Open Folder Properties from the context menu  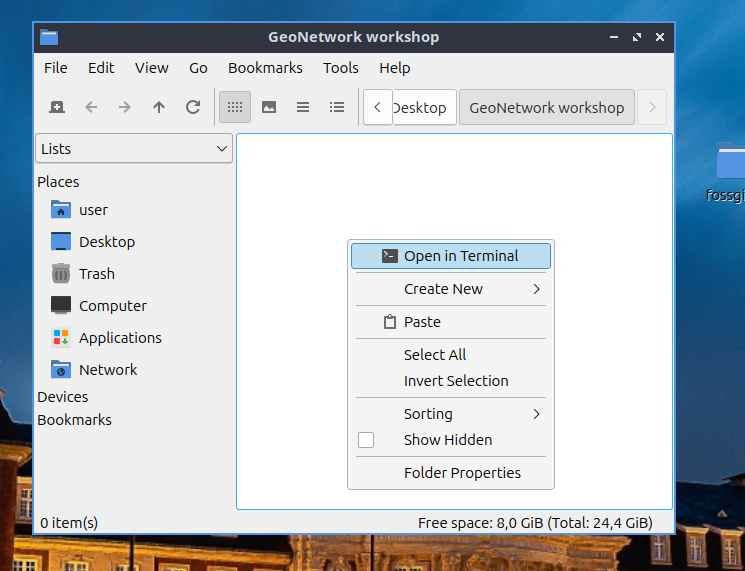click(x=451, y=473)
